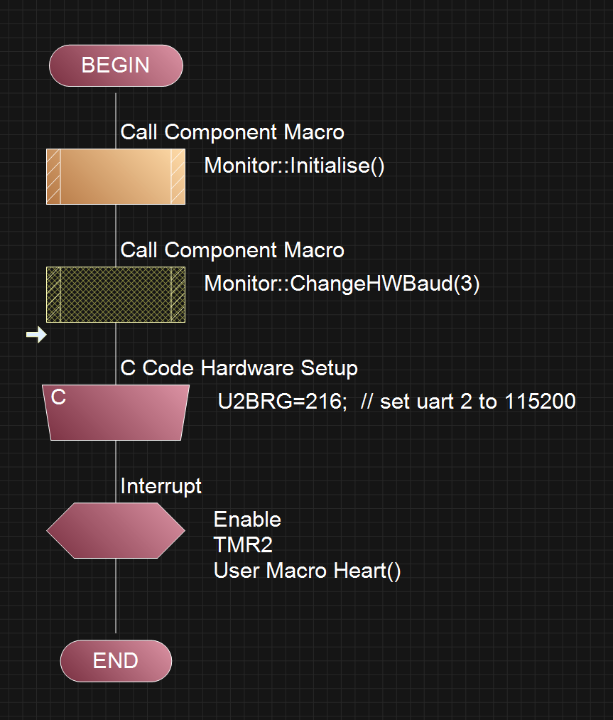Click 'Call Component Macro' label above ChangeHWBaud block

[232, 250]
